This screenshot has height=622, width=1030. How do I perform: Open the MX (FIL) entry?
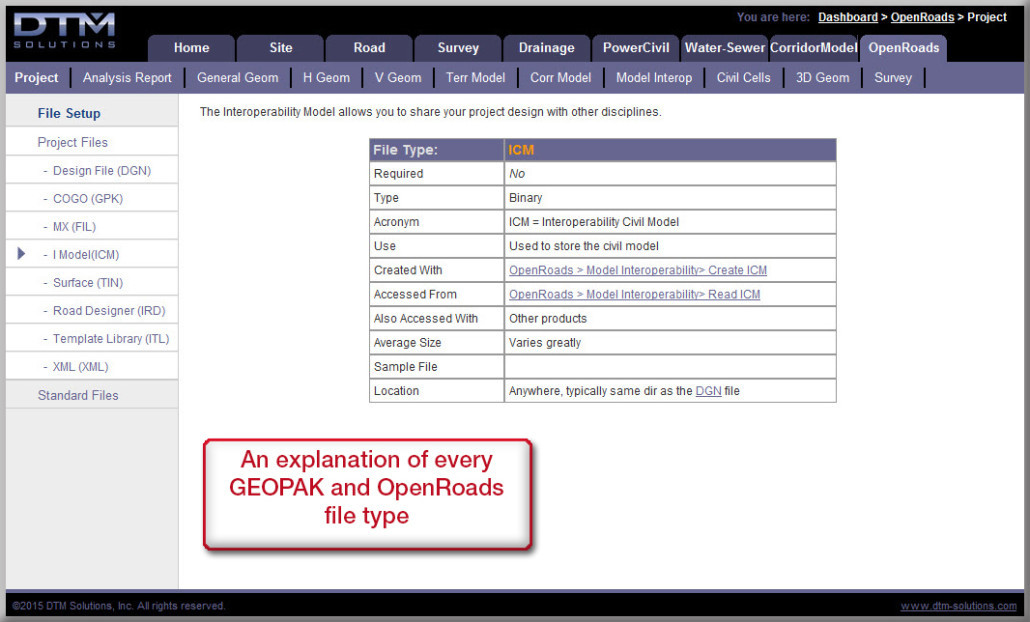[74, 227]
